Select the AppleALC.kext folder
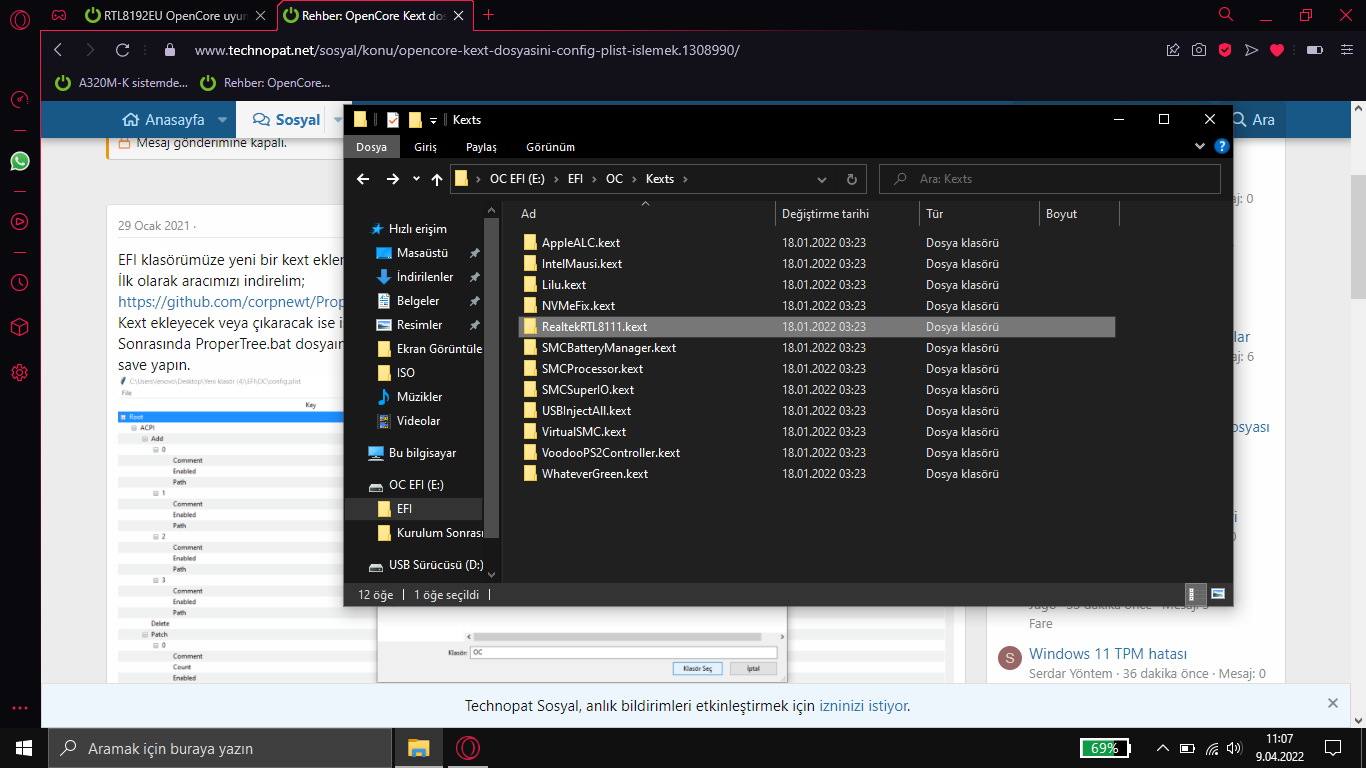This screenshot has width=1366, height=768. pos(580,243)
